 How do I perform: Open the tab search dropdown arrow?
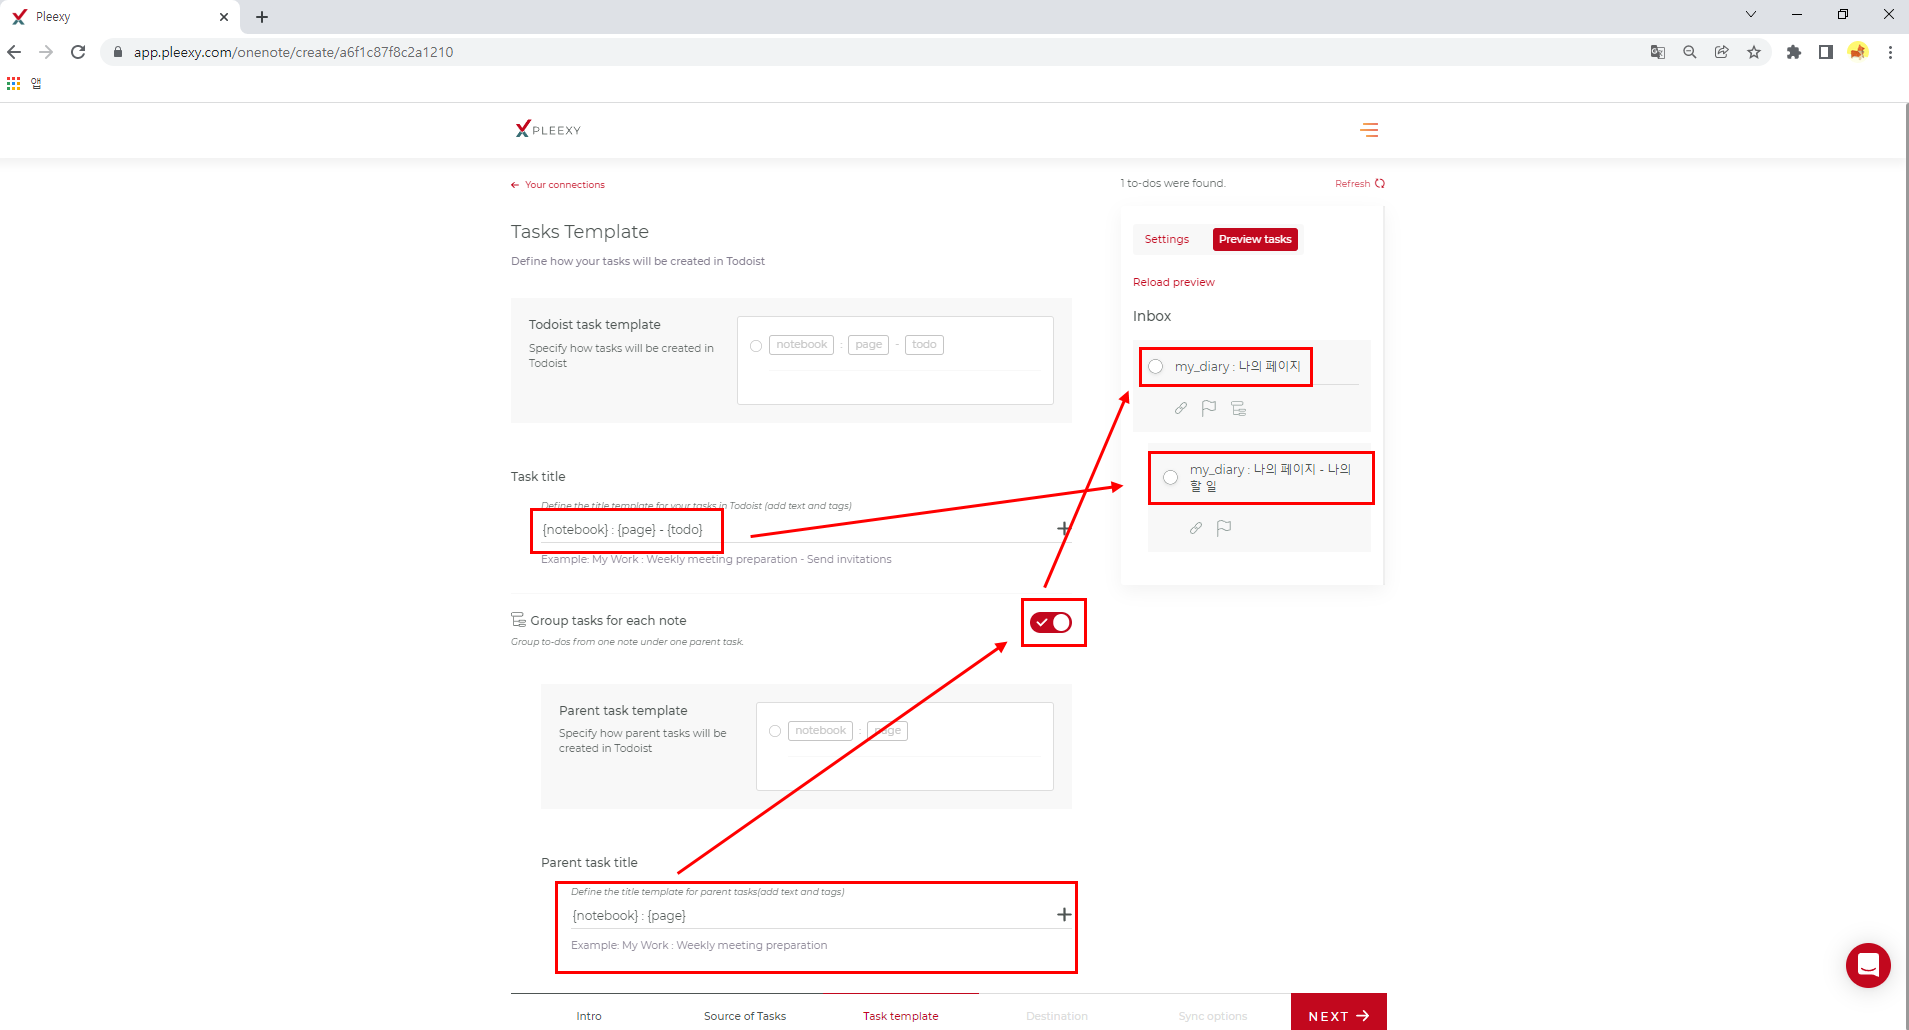(1751, 14)
